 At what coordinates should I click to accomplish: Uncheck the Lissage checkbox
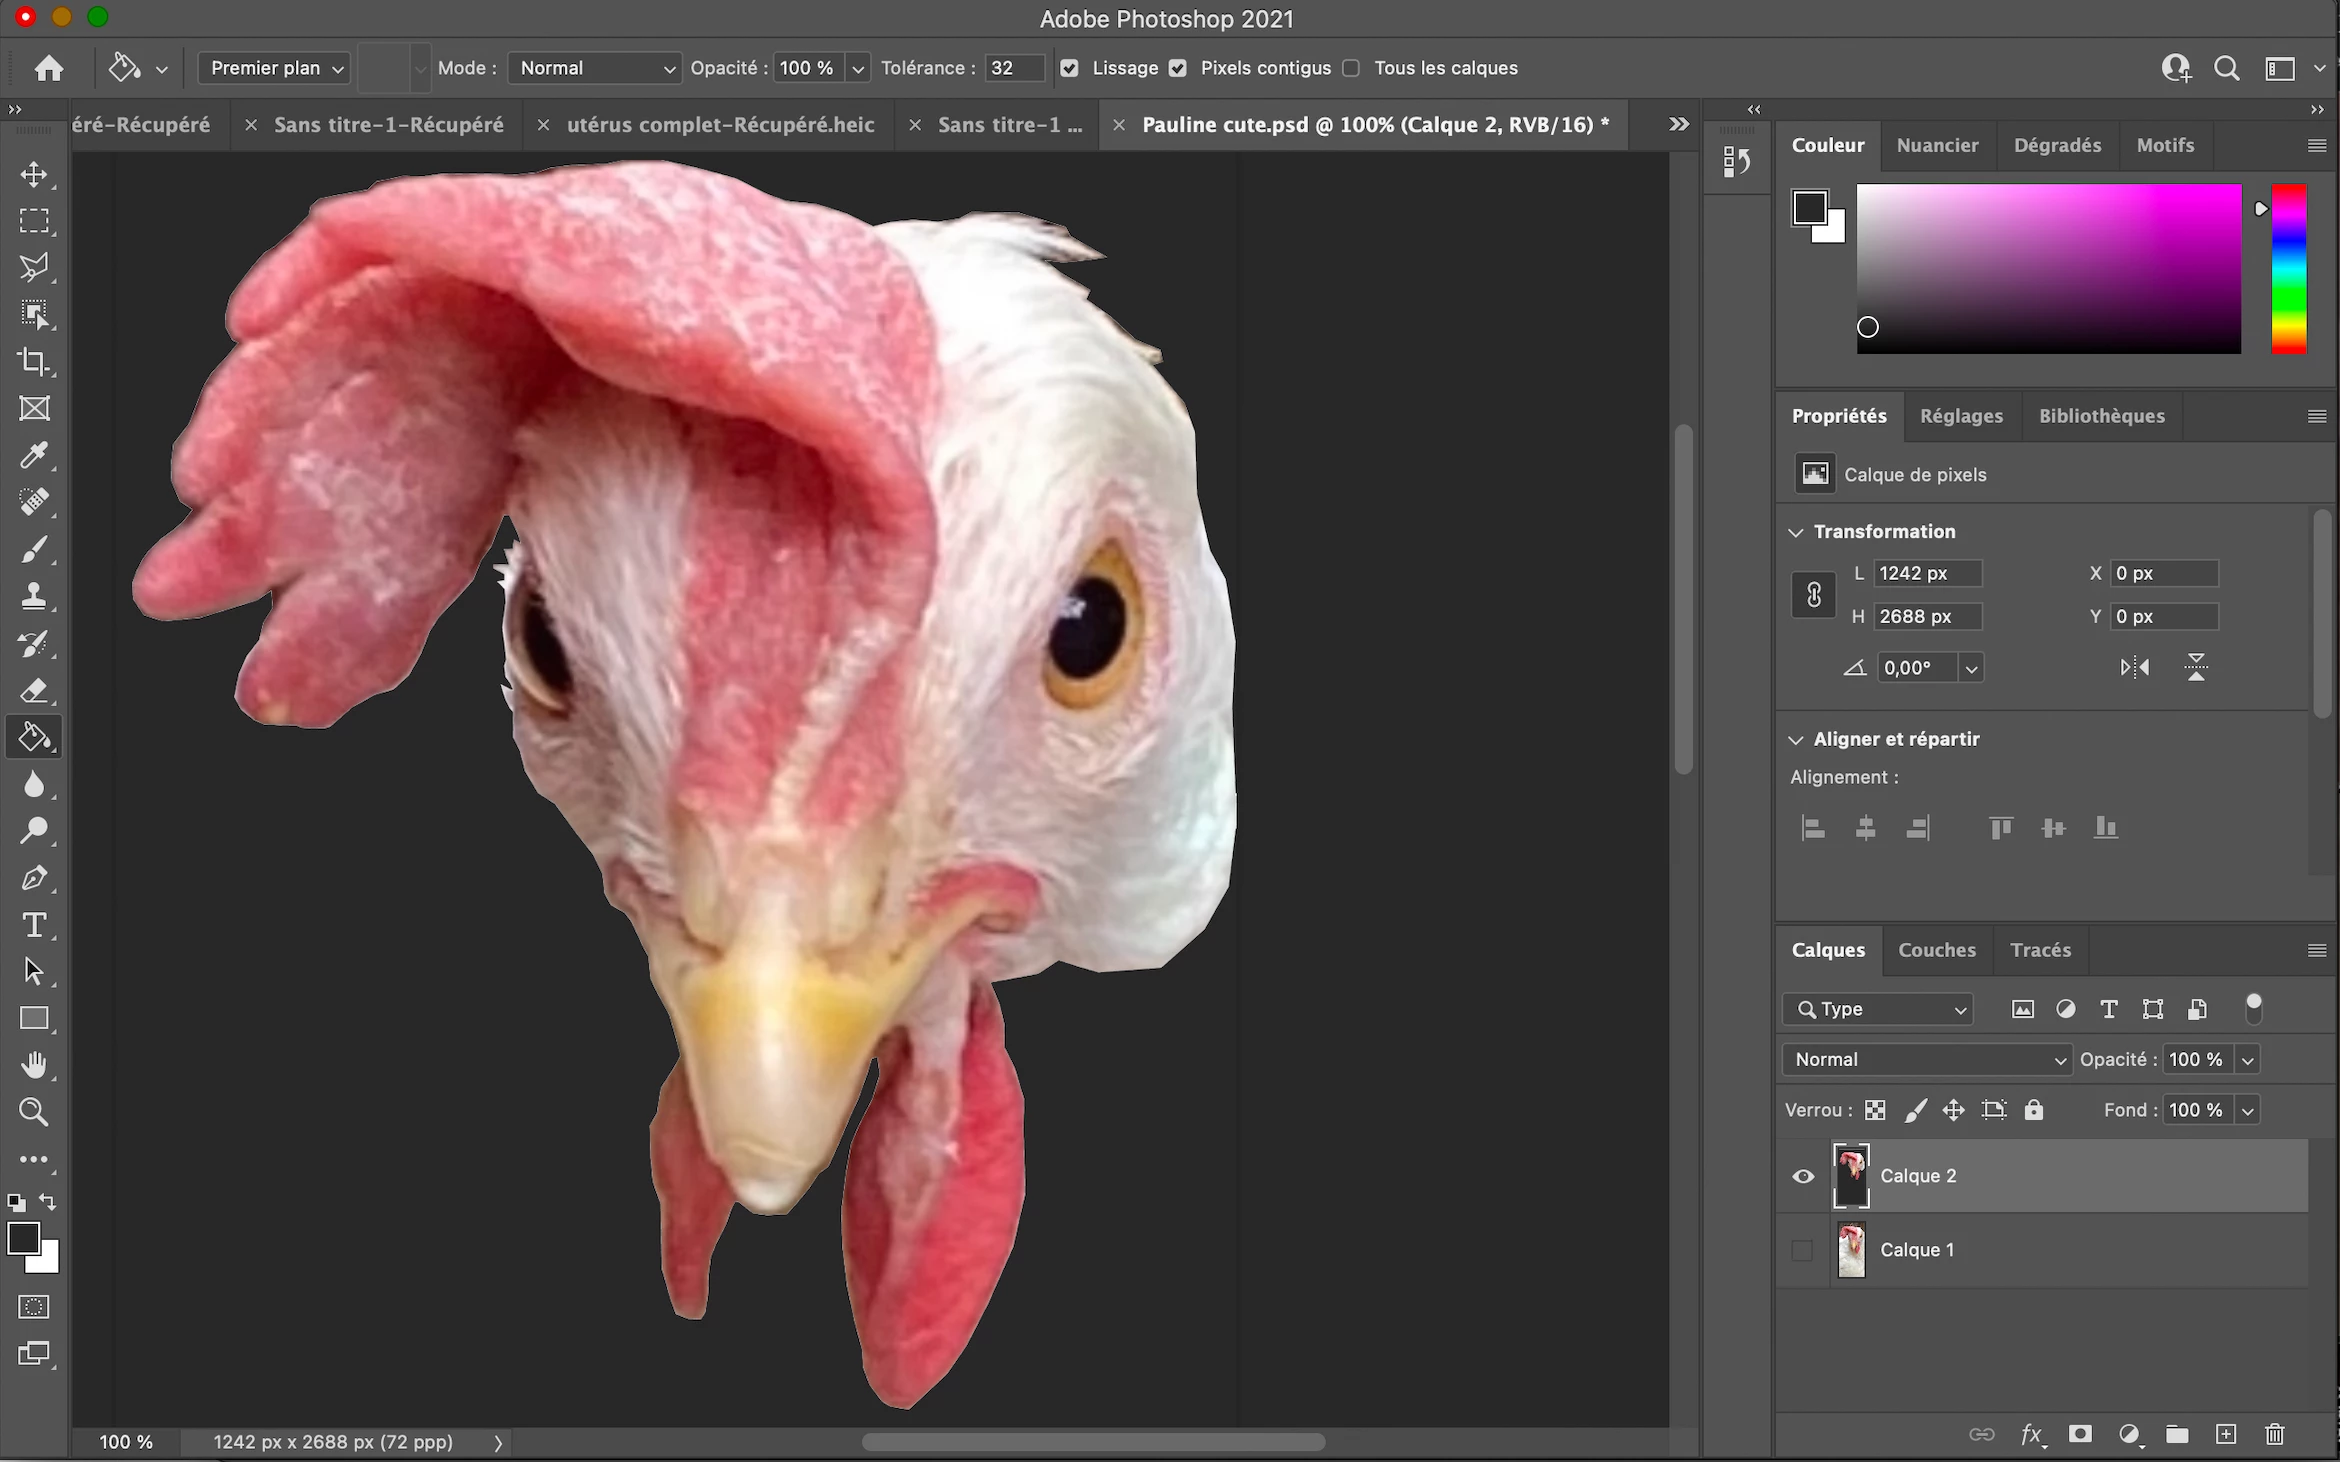click(x=1069, y=68)
